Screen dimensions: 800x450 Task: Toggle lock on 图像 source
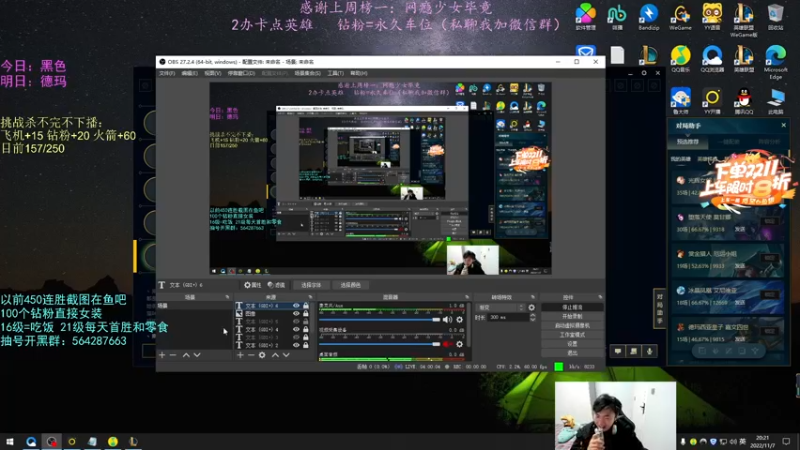click(306, 313)
